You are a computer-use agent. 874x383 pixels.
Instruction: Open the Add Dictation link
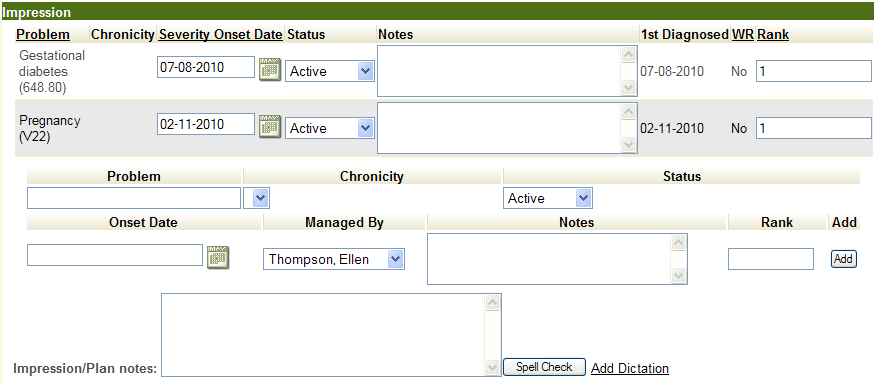click(x=630, y=368)
